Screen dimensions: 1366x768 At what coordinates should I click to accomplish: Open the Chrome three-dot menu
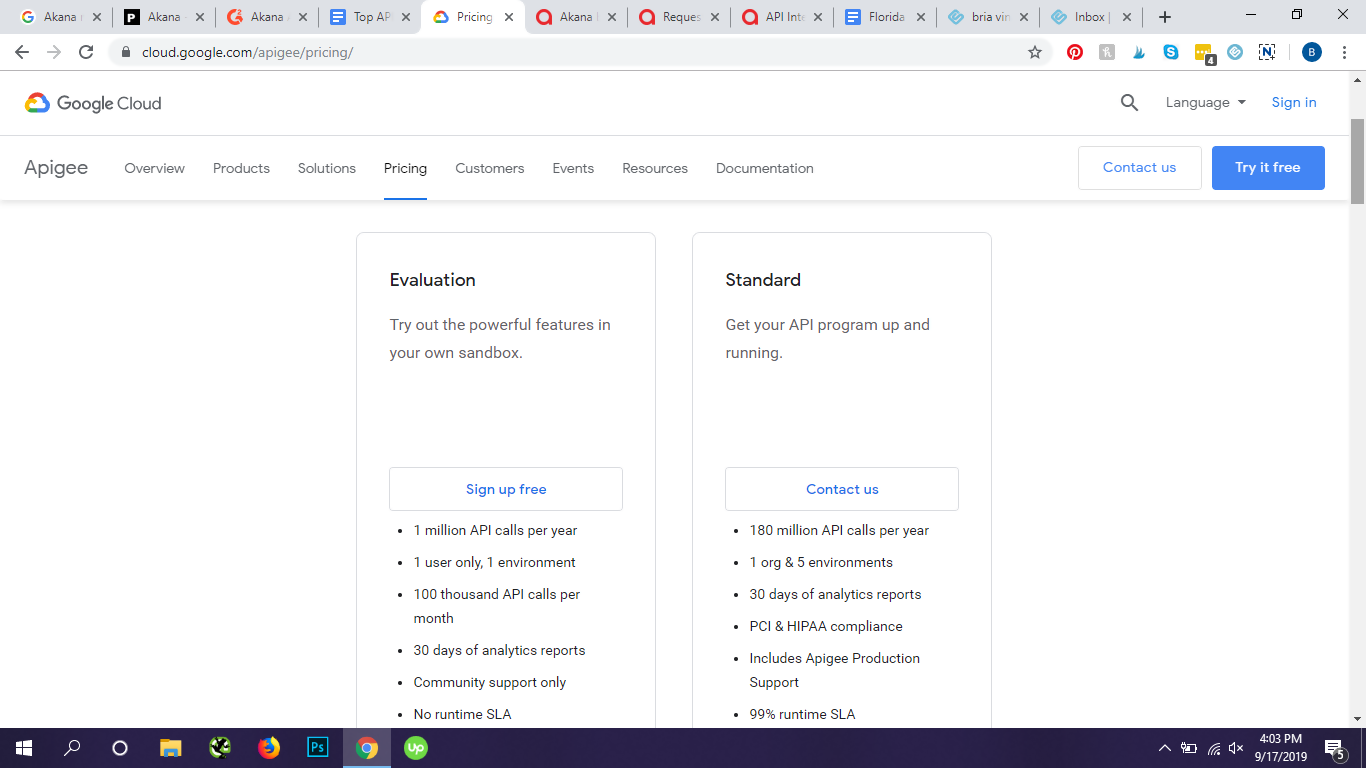(x=1344, y=52)
